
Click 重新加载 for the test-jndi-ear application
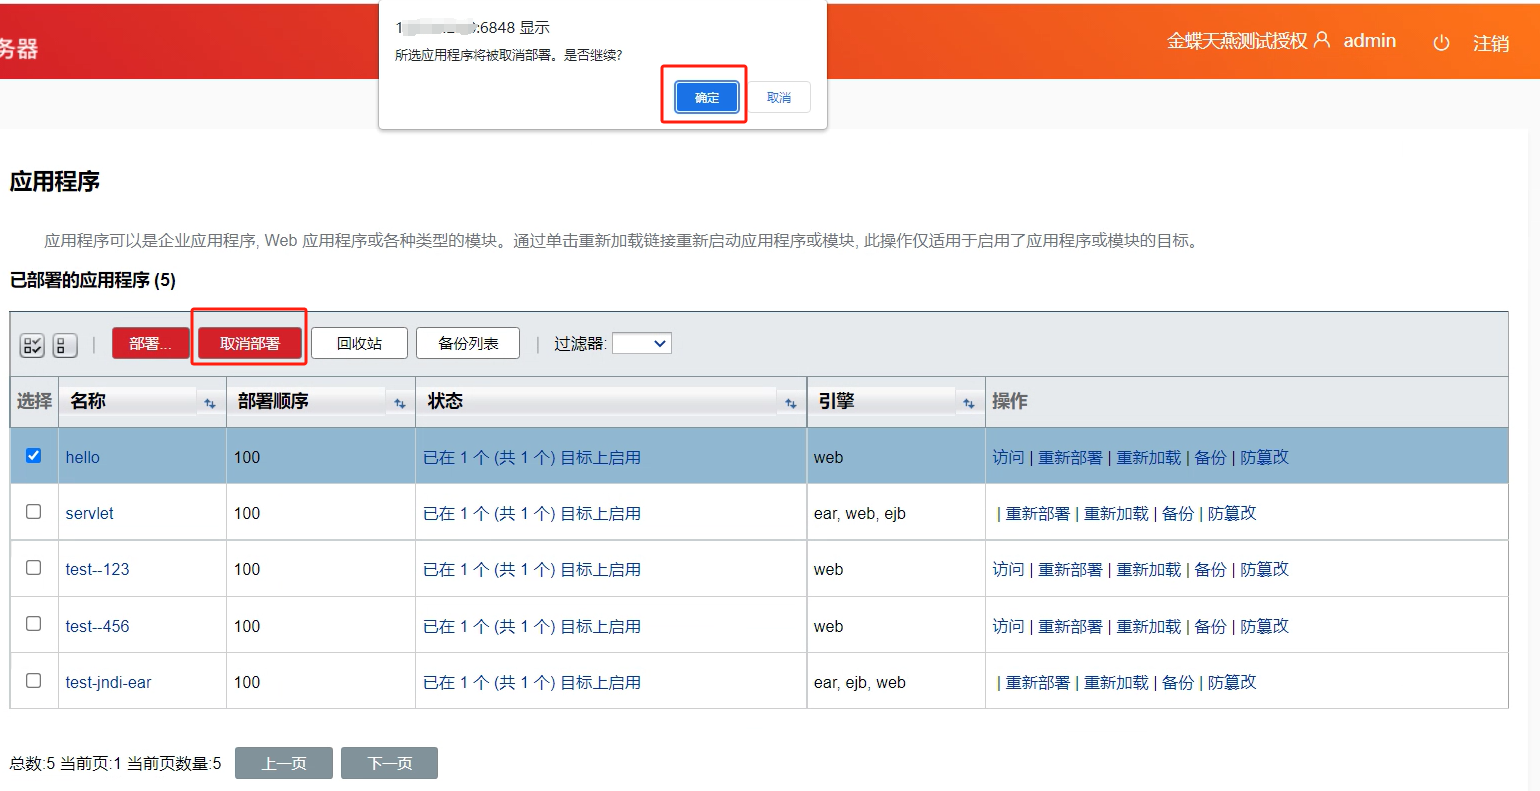tap(1117, 682)
